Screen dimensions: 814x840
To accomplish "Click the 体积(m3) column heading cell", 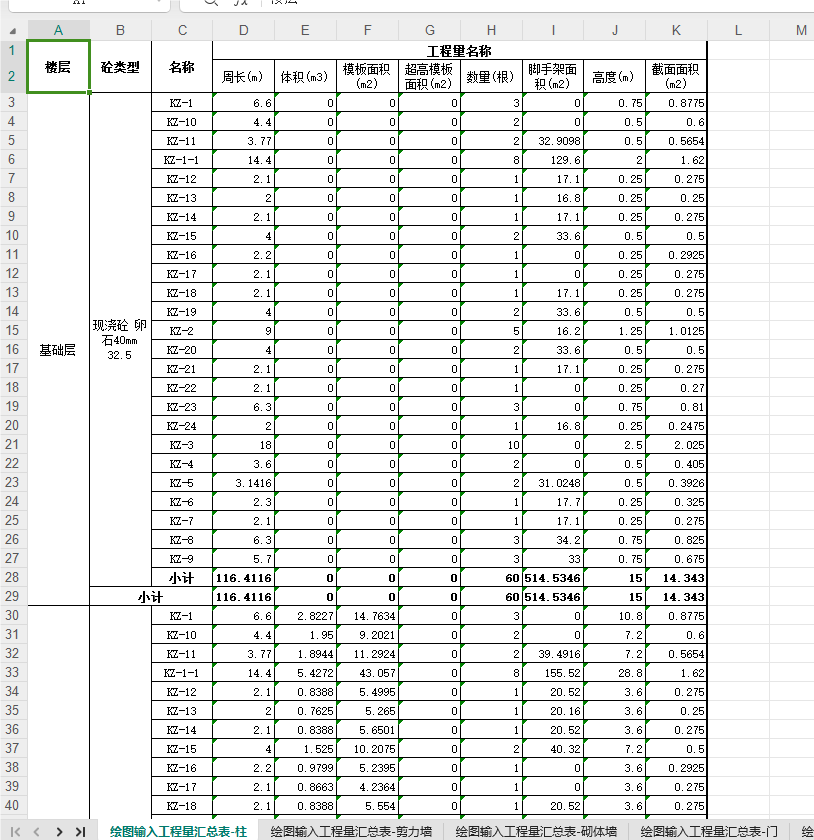I will (305, 77).
